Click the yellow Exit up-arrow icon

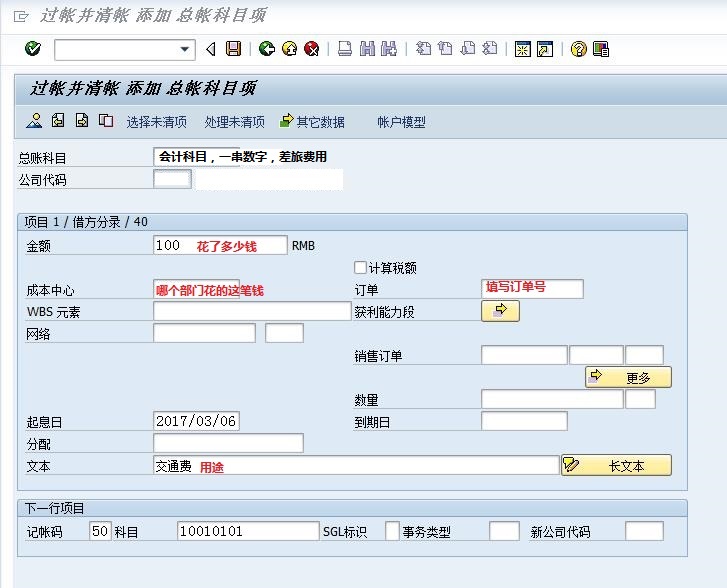(x=290, y=48)
